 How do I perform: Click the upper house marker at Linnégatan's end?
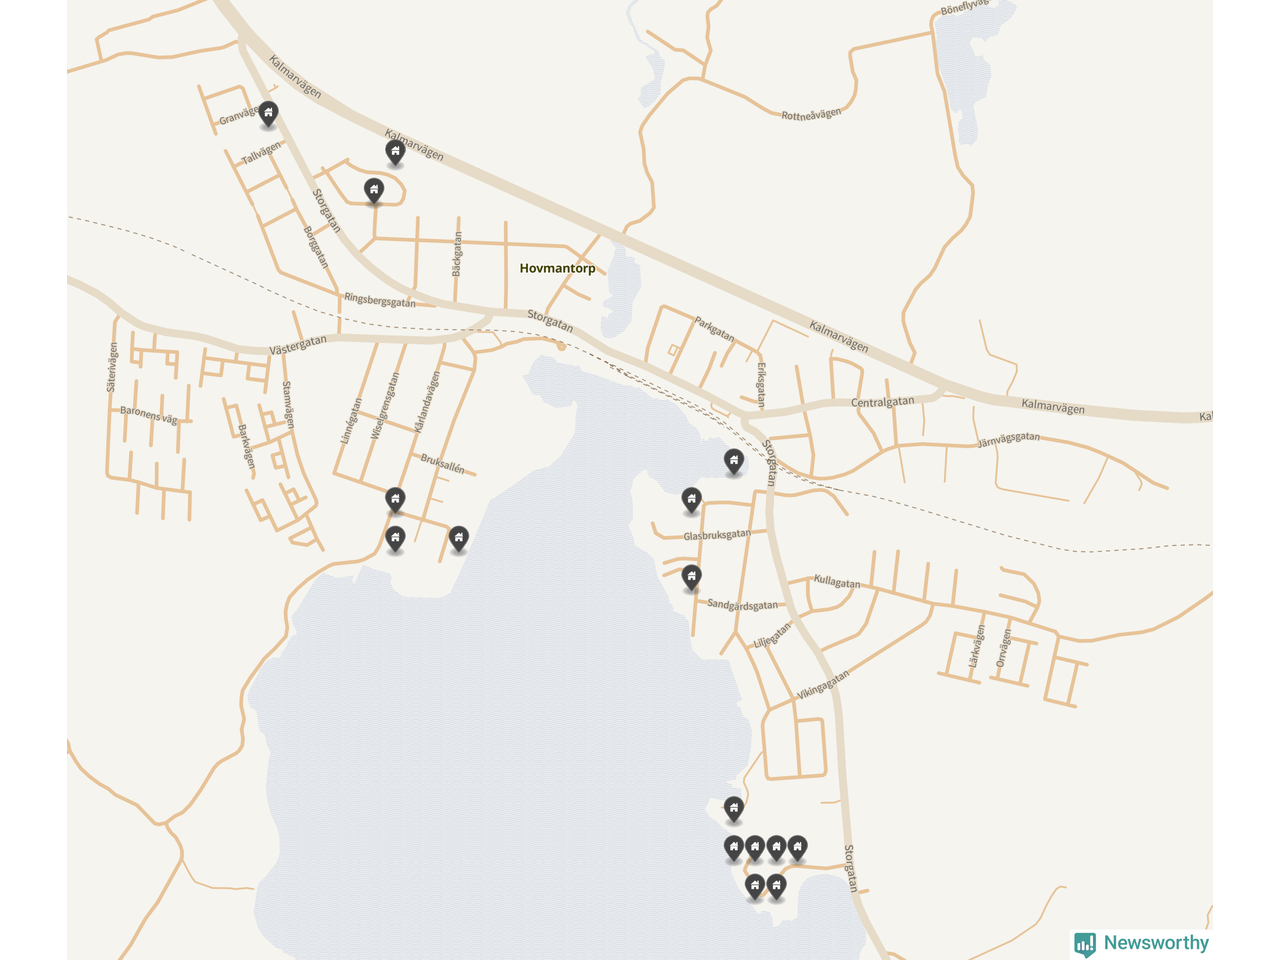(x=395, y=499)
